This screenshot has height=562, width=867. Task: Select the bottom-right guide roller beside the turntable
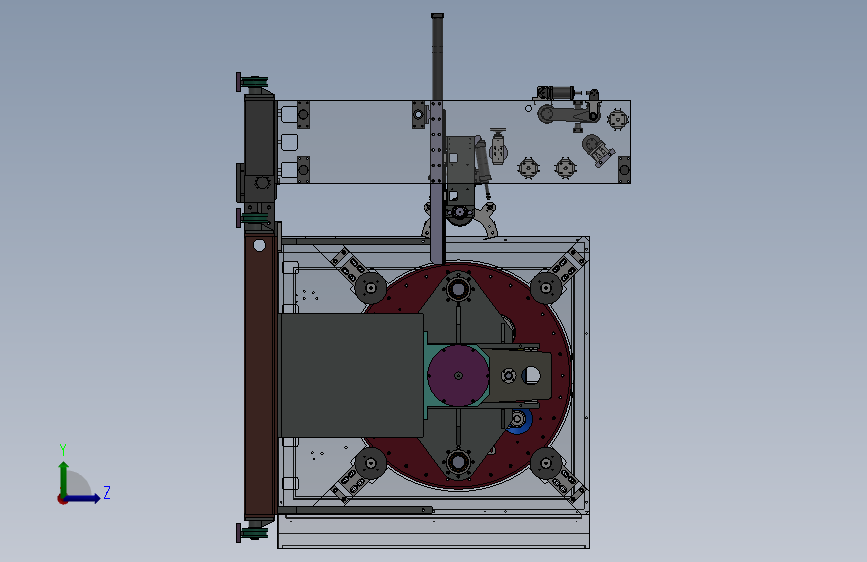click(546, 464)
